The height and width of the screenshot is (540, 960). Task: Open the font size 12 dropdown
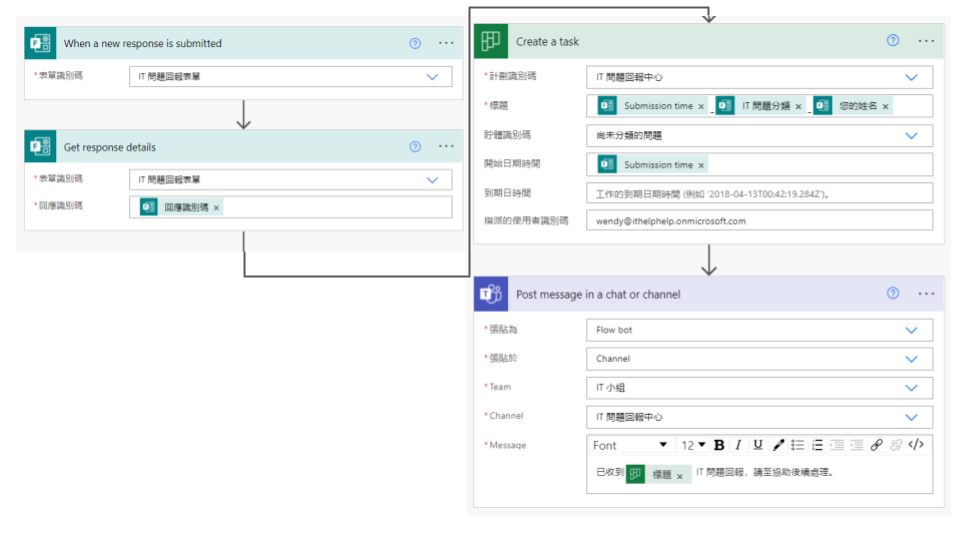(693, 445)
